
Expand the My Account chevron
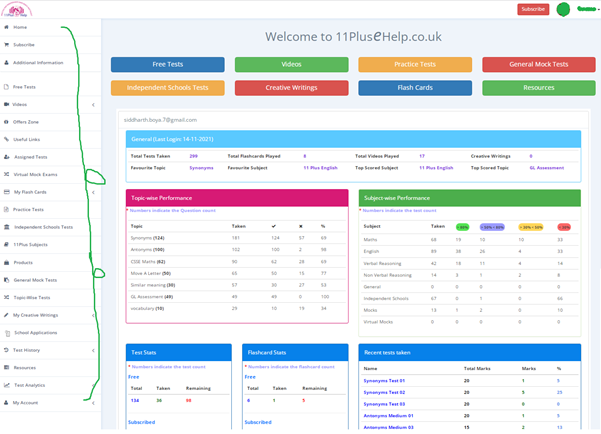coord(93,403)
